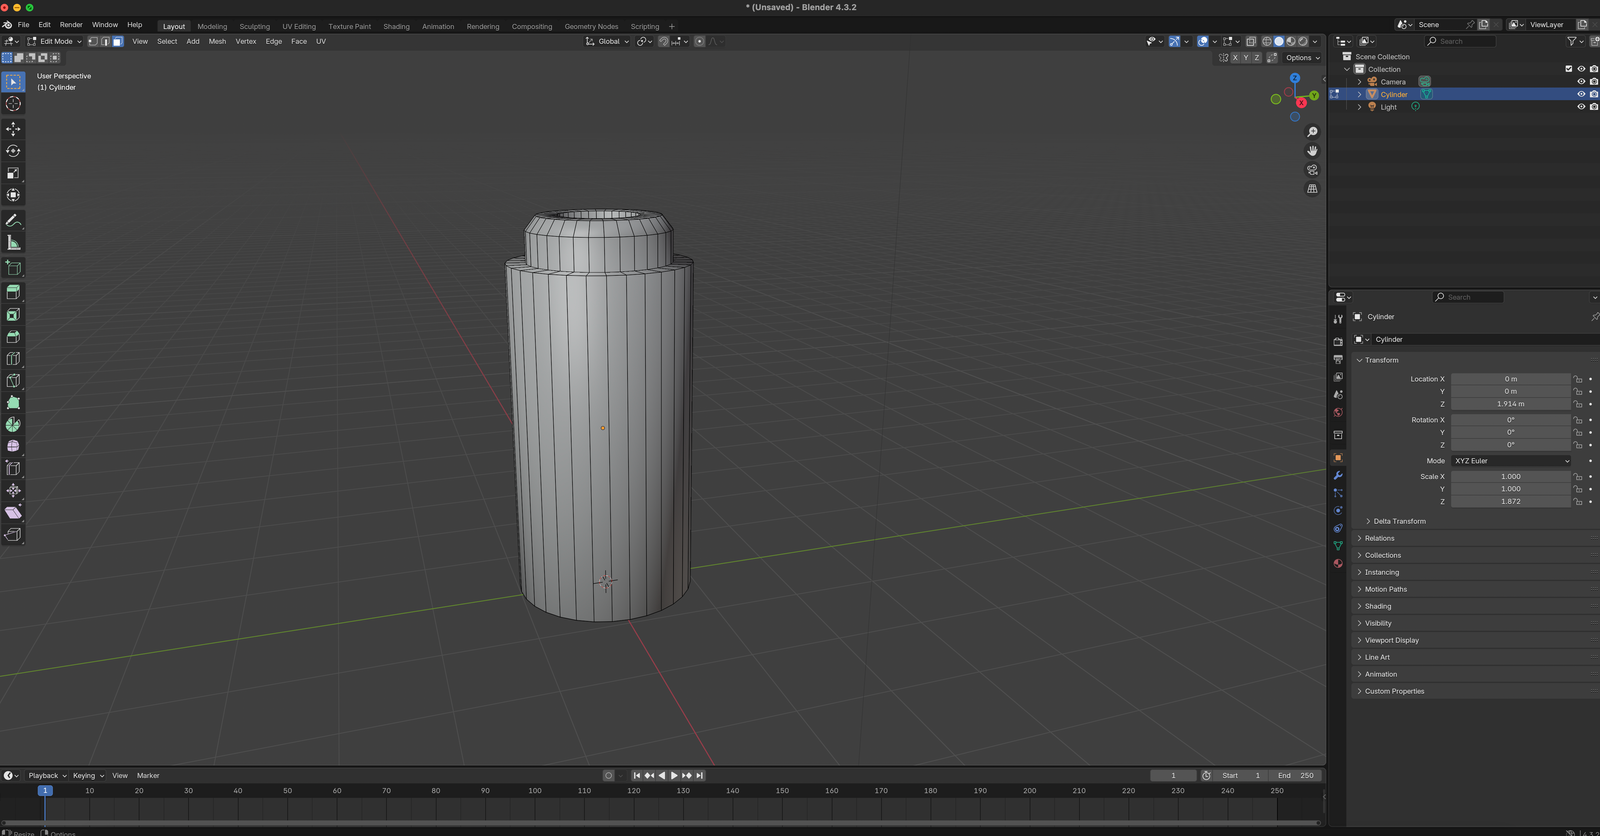
Task: Open the File menu
Action: 23,25
